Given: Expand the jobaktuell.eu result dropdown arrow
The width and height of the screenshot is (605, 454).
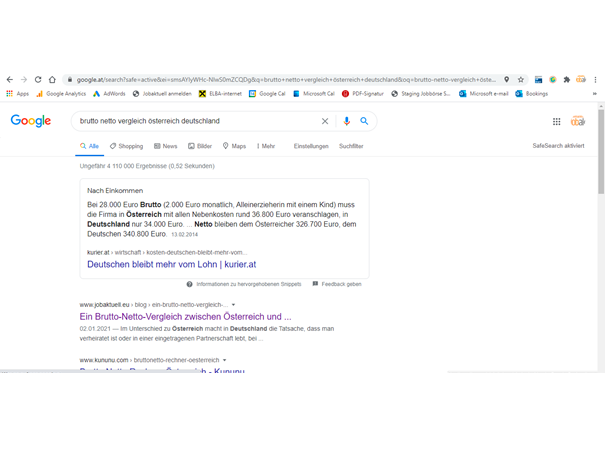Looking at the screenshot, I should pos(233,305).
